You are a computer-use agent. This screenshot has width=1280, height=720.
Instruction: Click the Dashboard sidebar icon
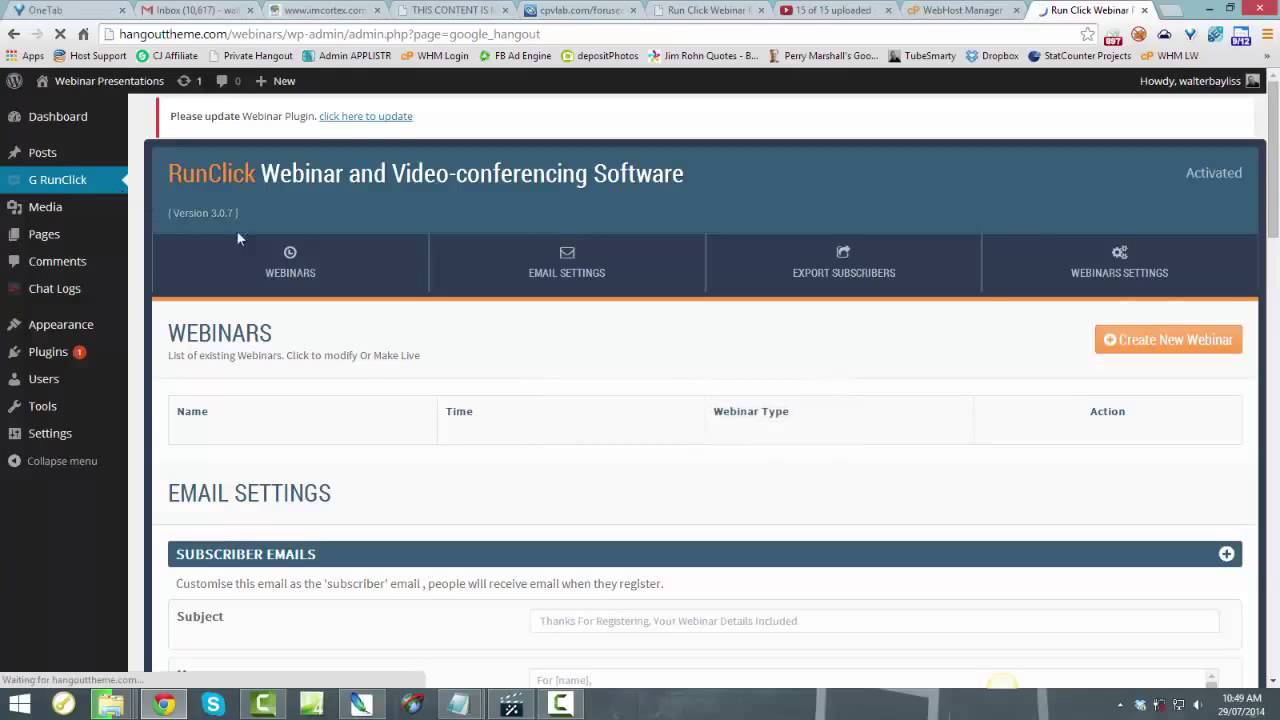point(14,117)
